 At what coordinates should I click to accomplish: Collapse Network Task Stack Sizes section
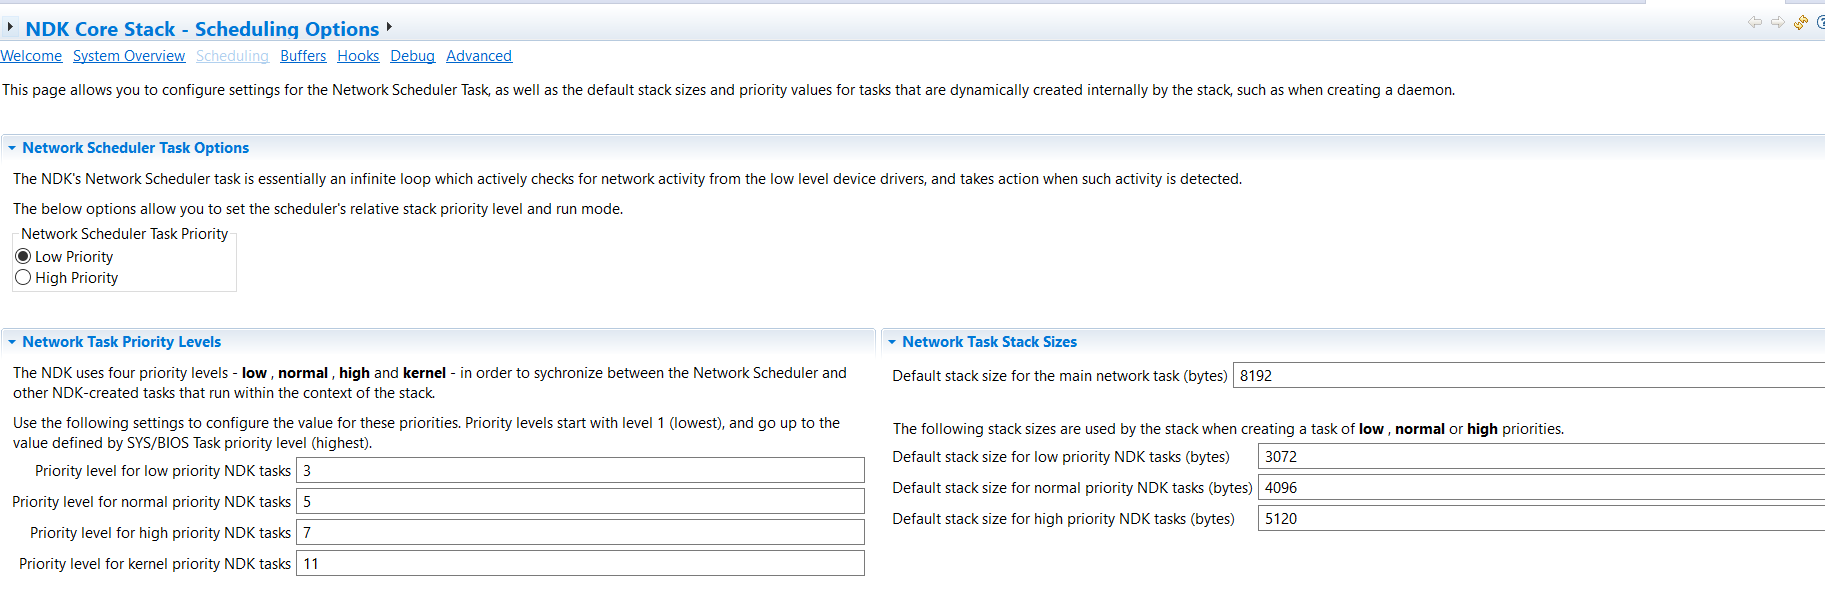(892, 342)
